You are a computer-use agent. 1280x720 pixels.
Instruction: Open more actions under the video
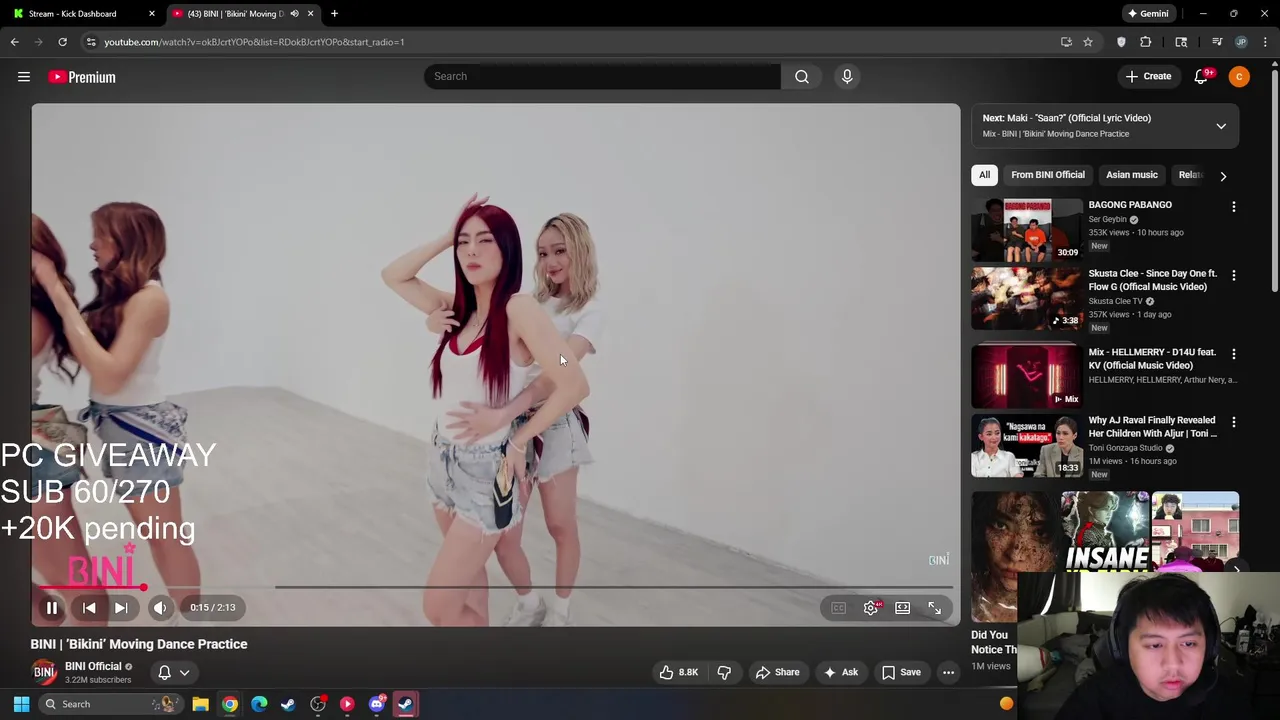[948, 672]
